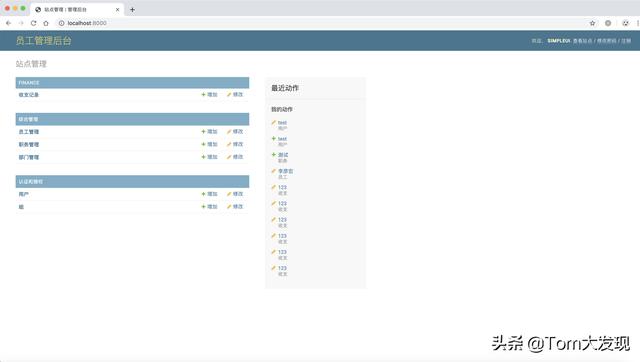640x362 pixels.
Task: Open the 用户 model list
Action: point(24,194)
